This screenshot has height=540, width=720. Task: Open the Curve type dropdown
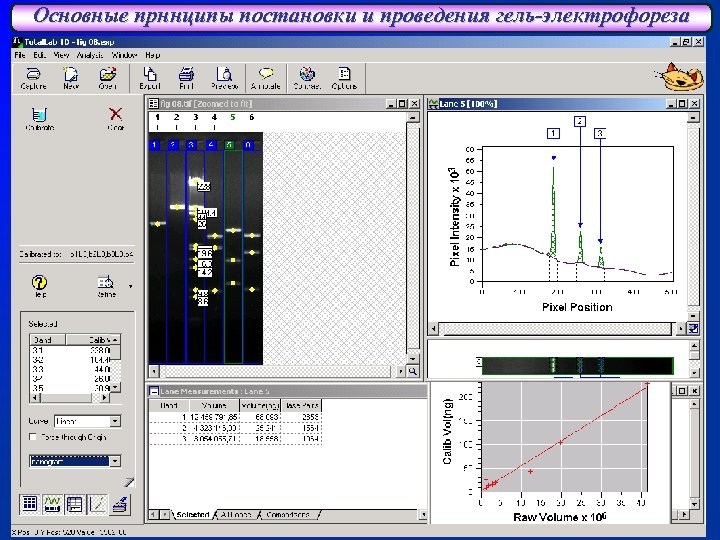pyautogui.click(x=115, y=421)
